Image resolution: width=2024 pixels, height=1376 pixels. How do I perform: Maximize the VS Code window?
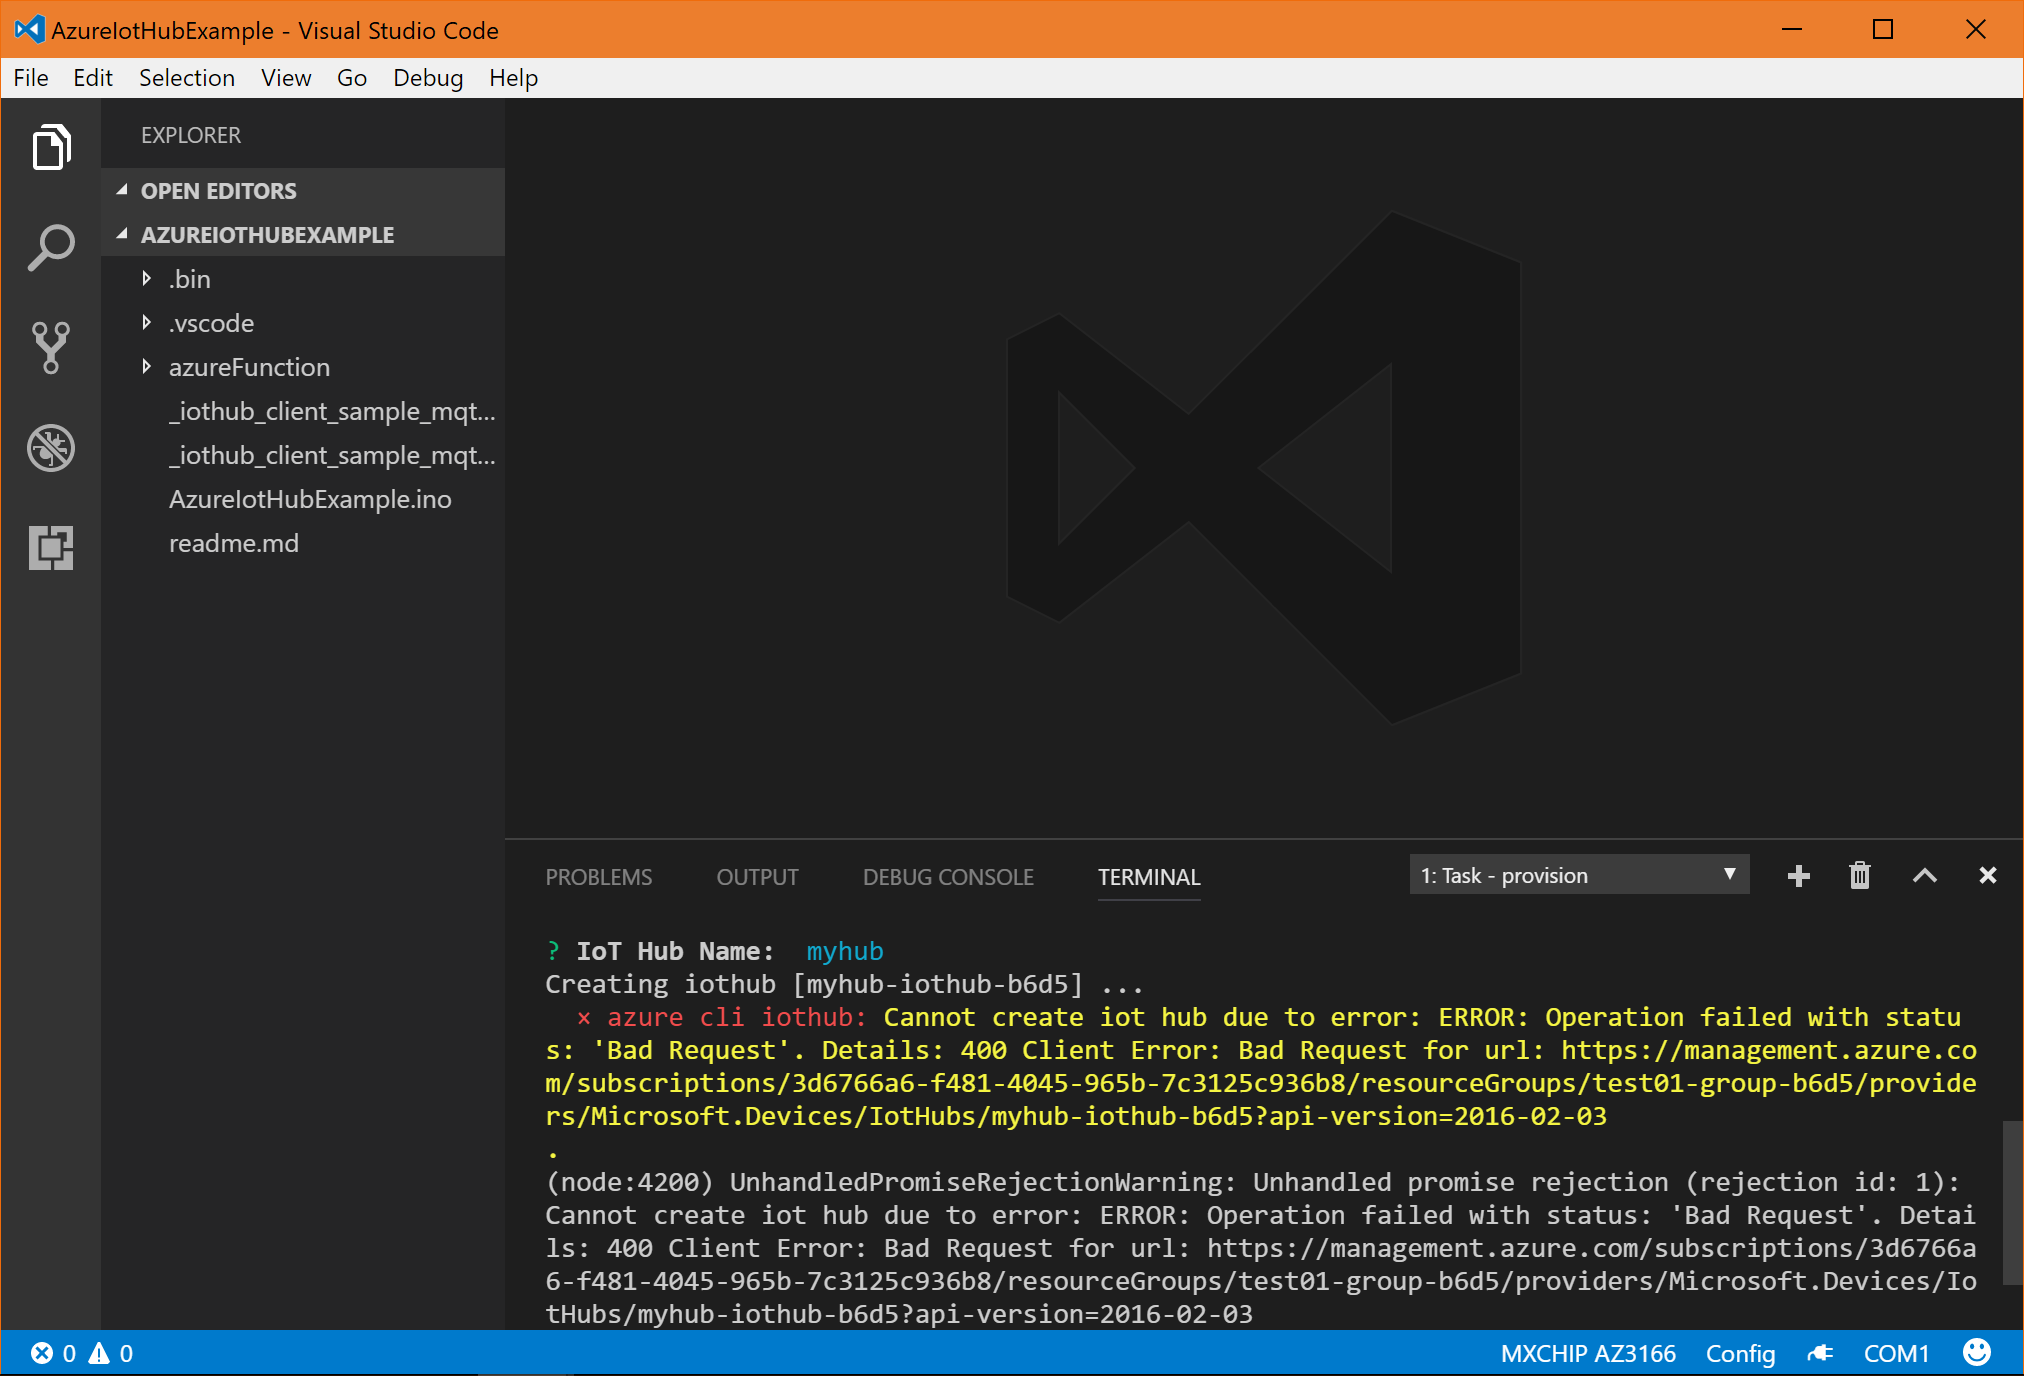click(x=1883, y=30)
